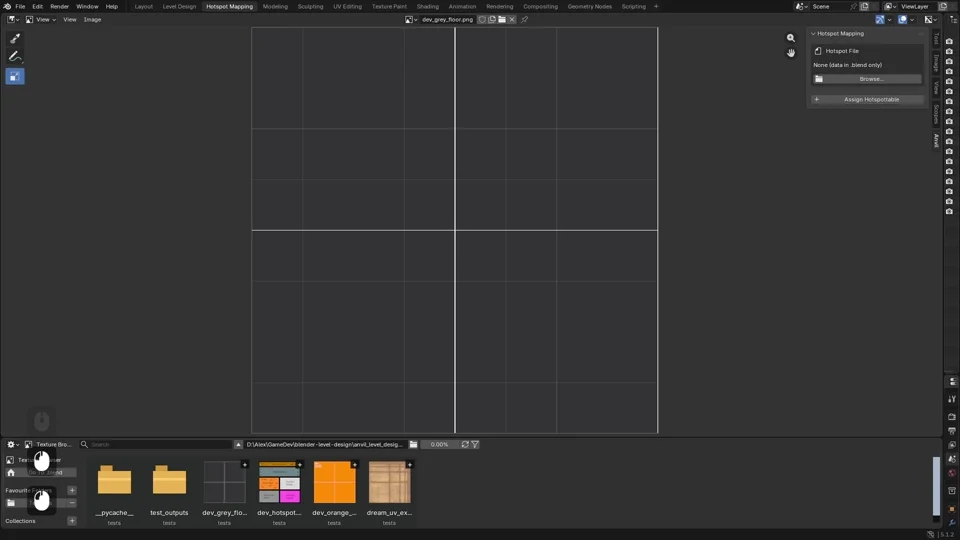
Task: Select the dev_hotspot texture thumbnail
Action: (x=279, y=482)
